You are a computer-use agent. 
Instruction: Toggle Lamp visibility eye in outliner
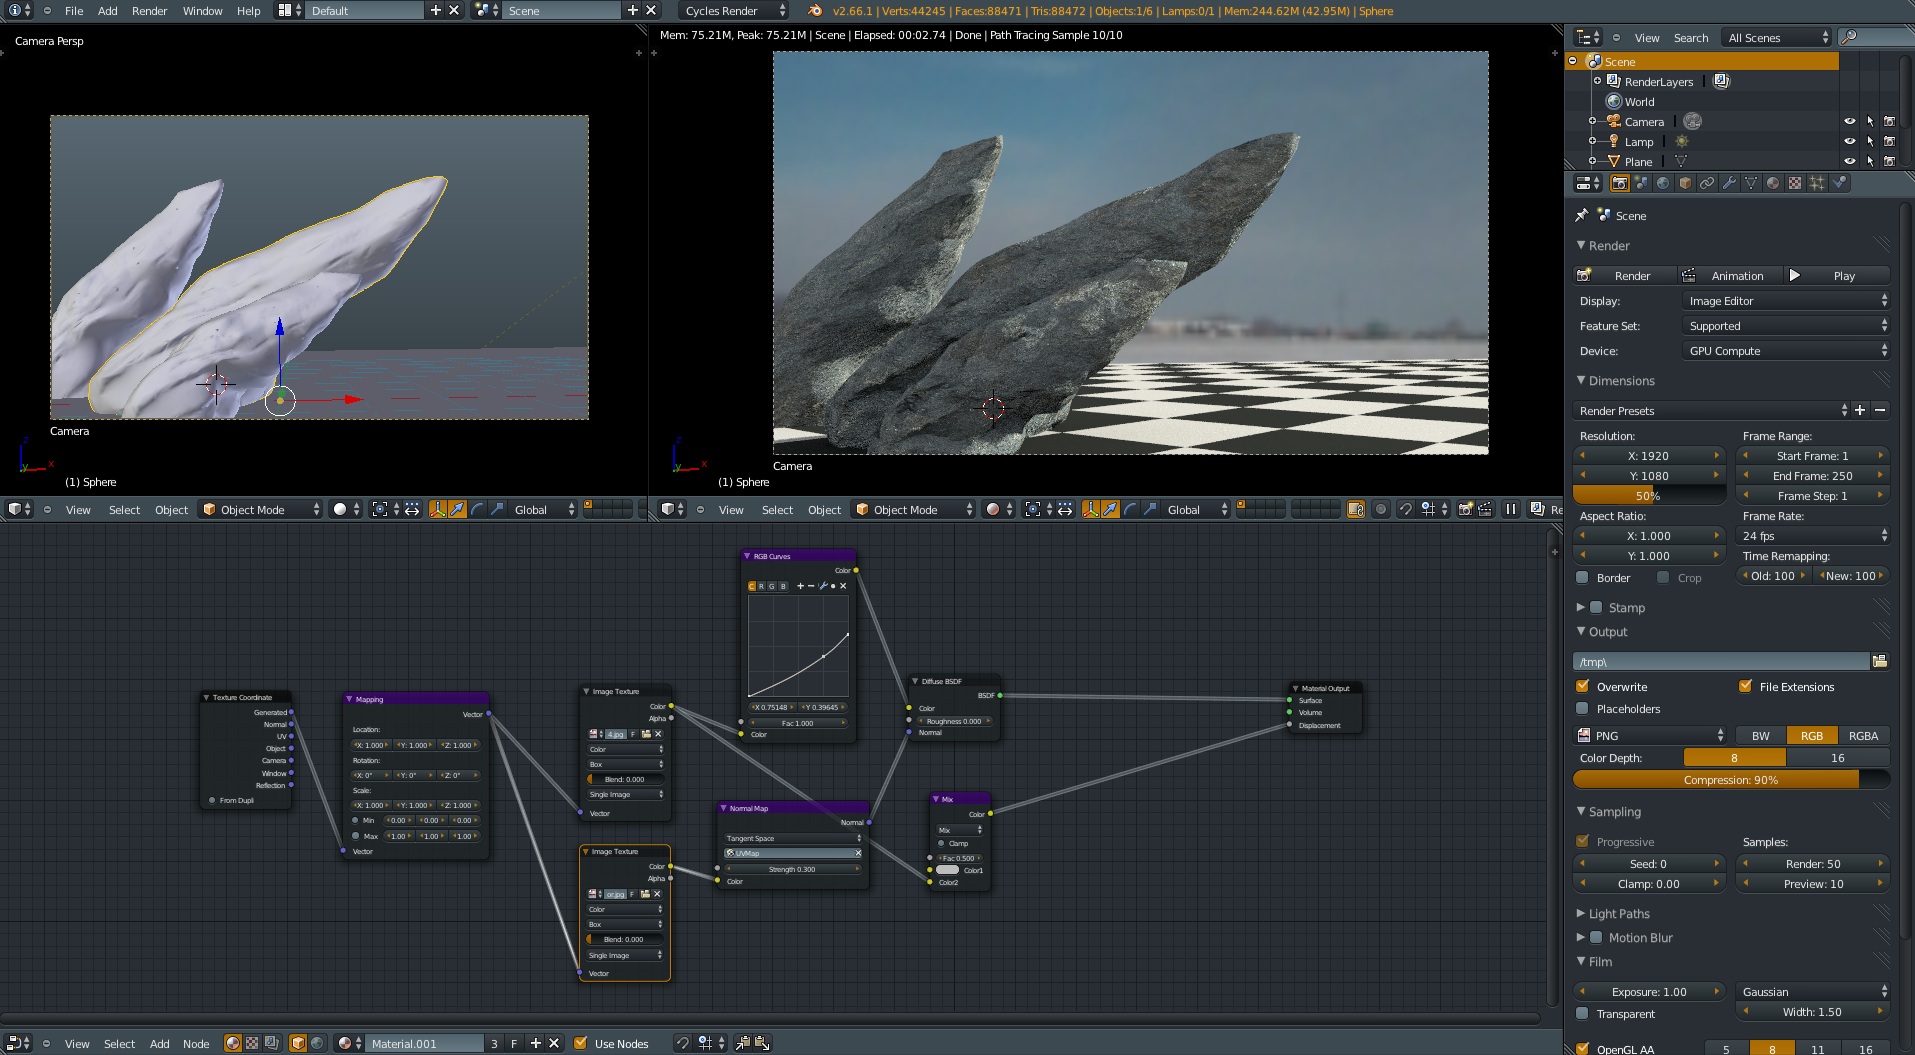(1849, 141)
